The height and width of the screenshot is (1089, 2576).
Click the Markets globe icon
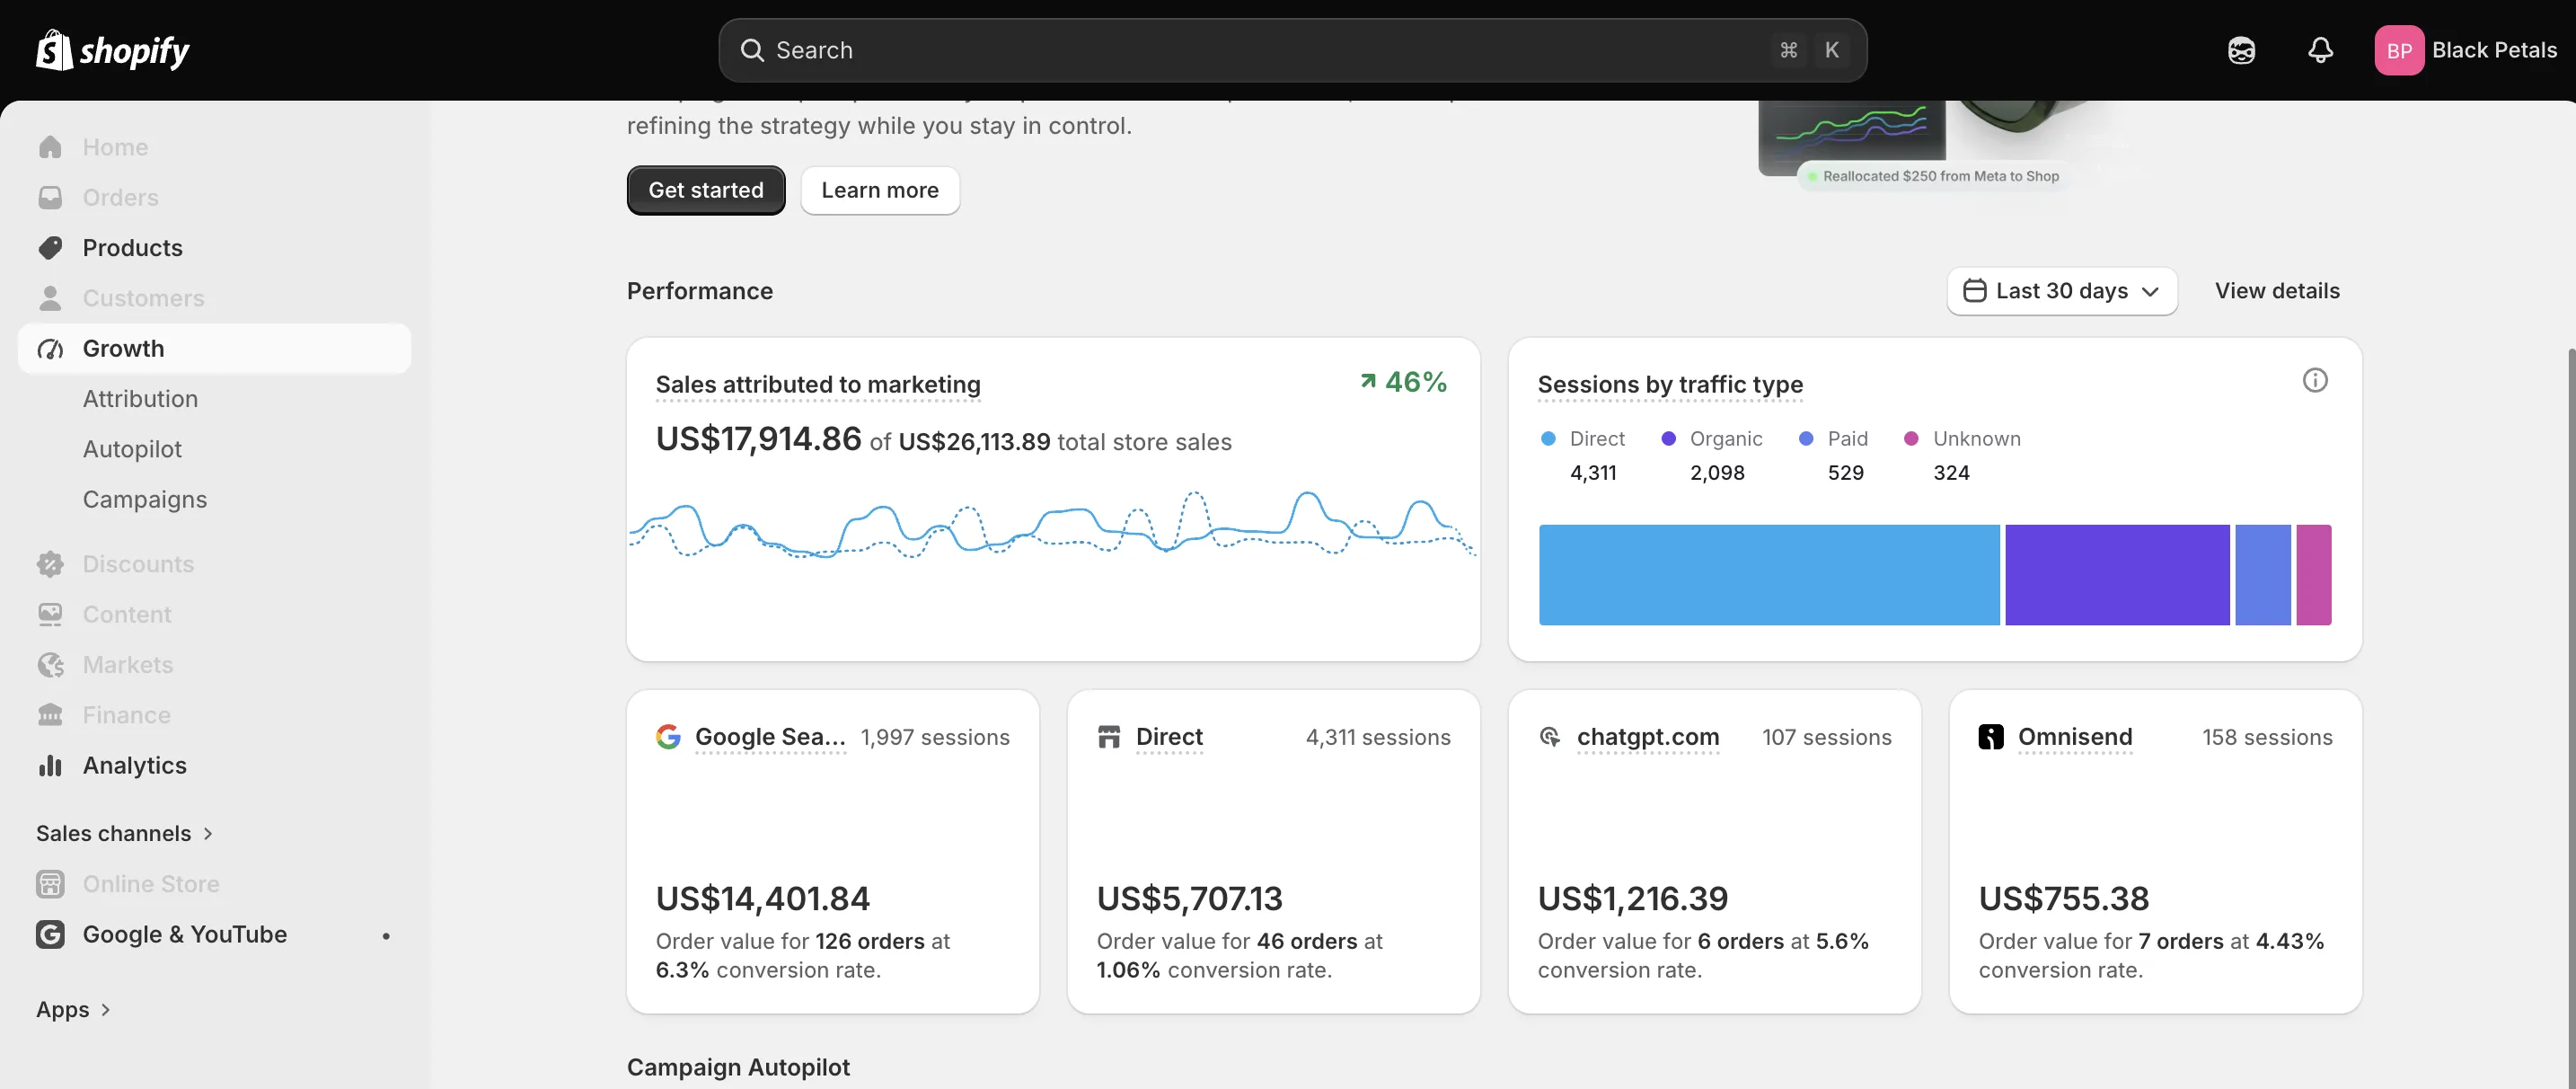click(50, 665)
